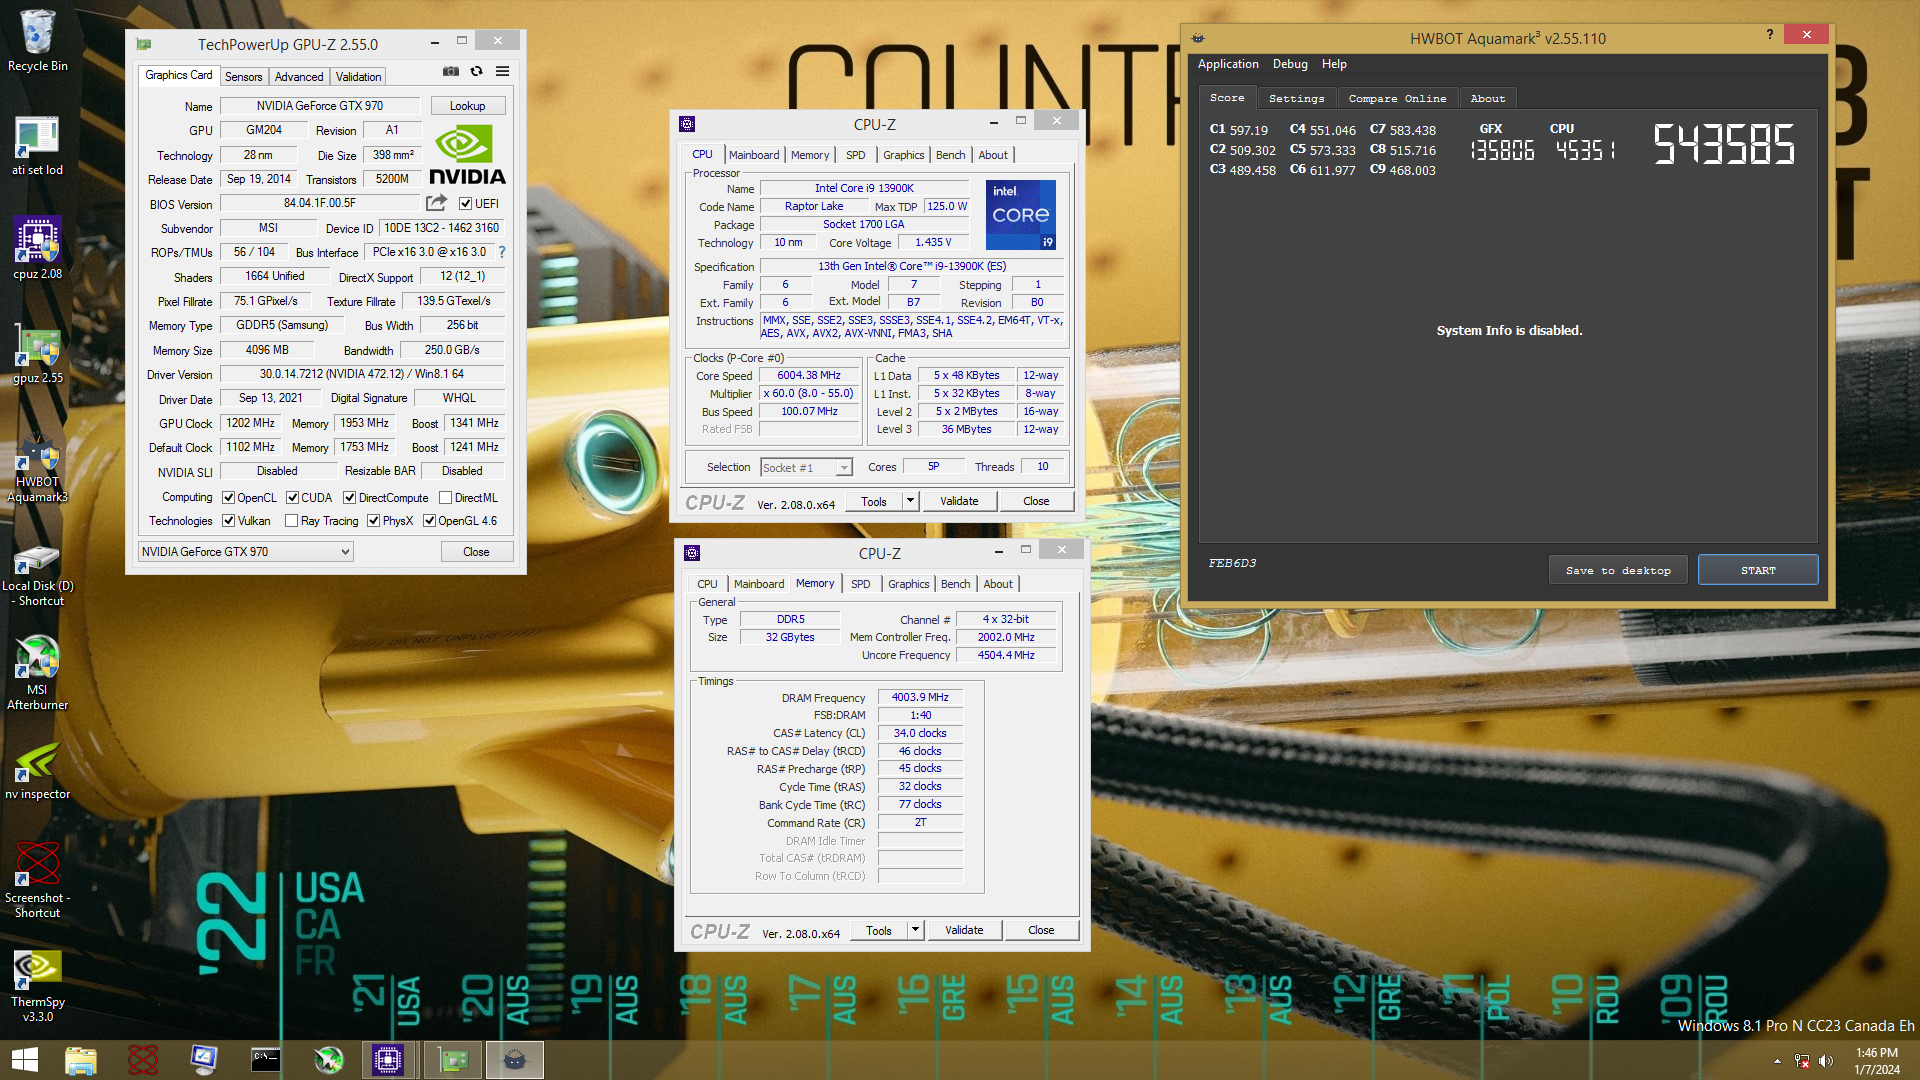Toggle the PhysX checkbox
This screenshot has height=1080, width=1920.
pyautogui.click(x=373, y=520)
